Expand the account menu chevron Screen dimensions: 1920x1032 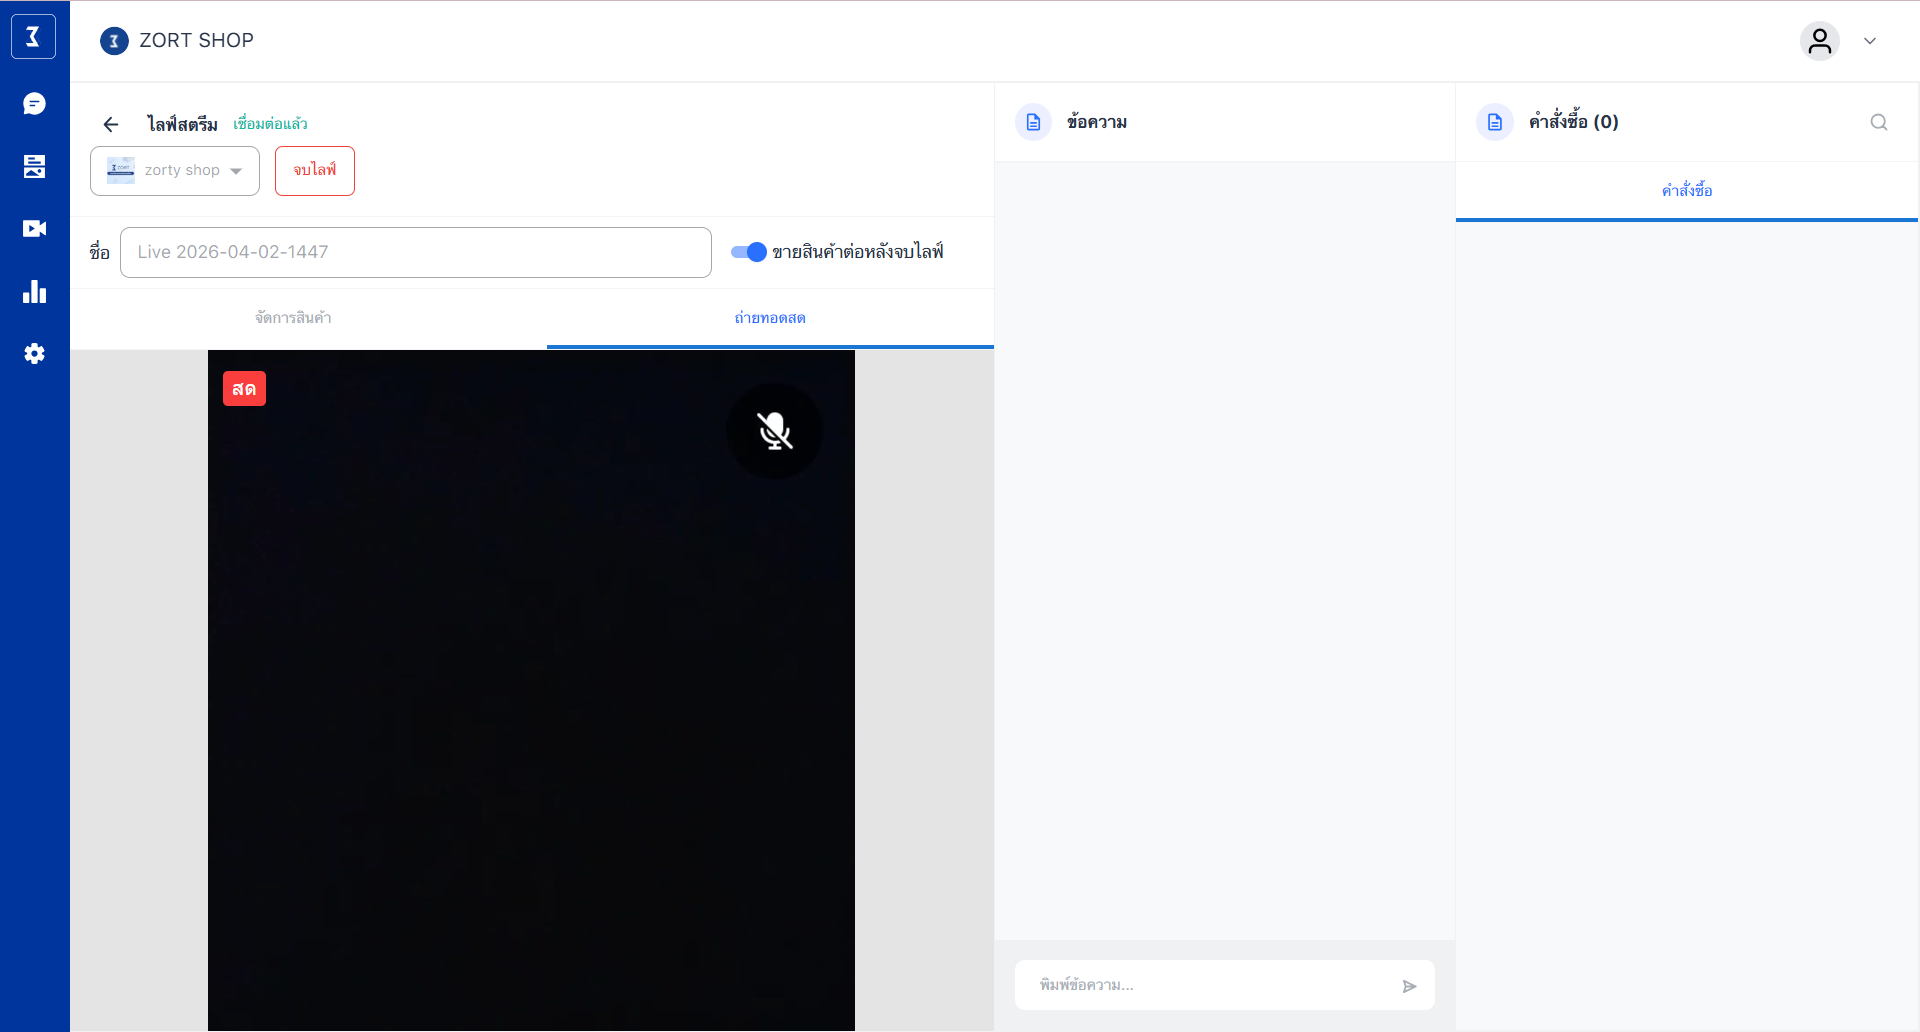(1869, 41)
